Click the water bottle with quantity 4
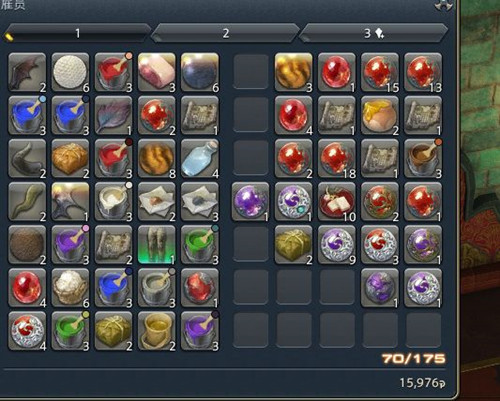This screenshot has width=500, height=401. point(200,158)
